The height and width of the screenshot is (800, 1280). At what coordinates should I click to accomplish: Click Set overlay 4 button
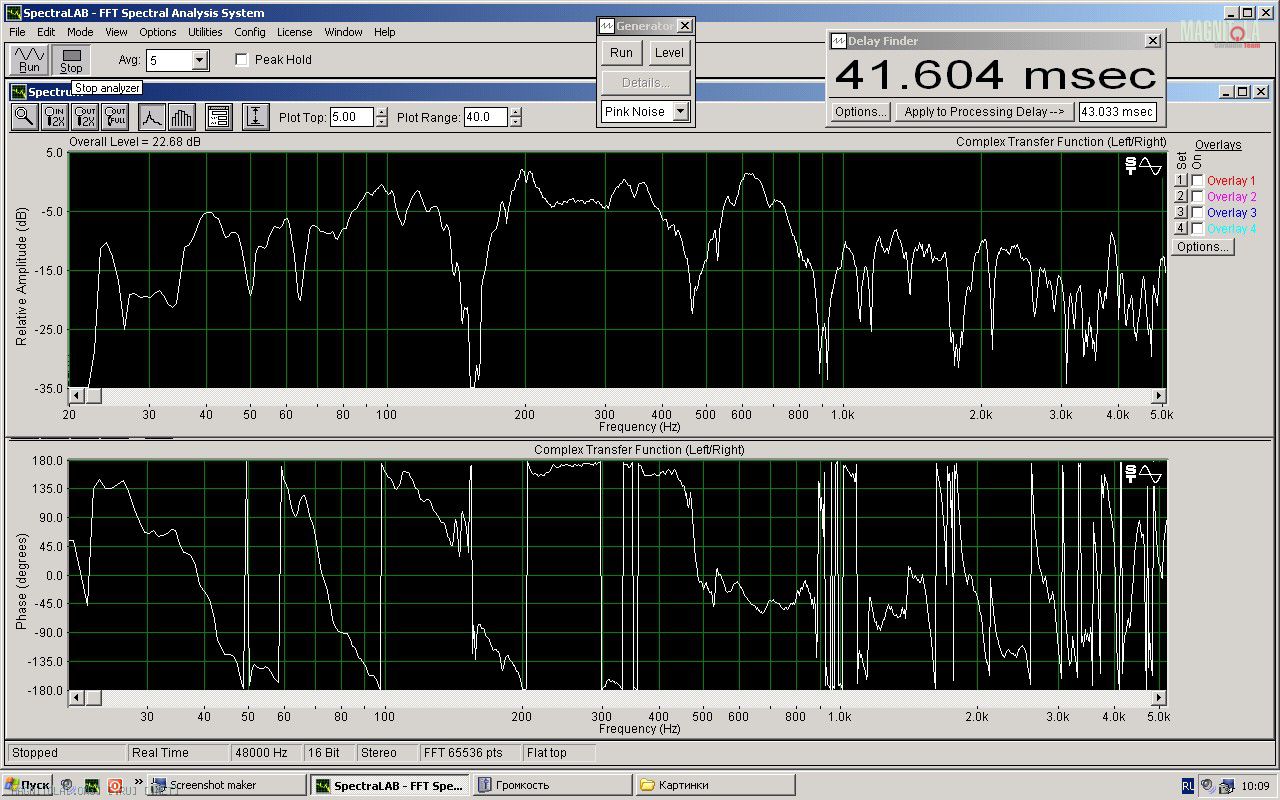pyautogui.click(x=1180, y=229)
